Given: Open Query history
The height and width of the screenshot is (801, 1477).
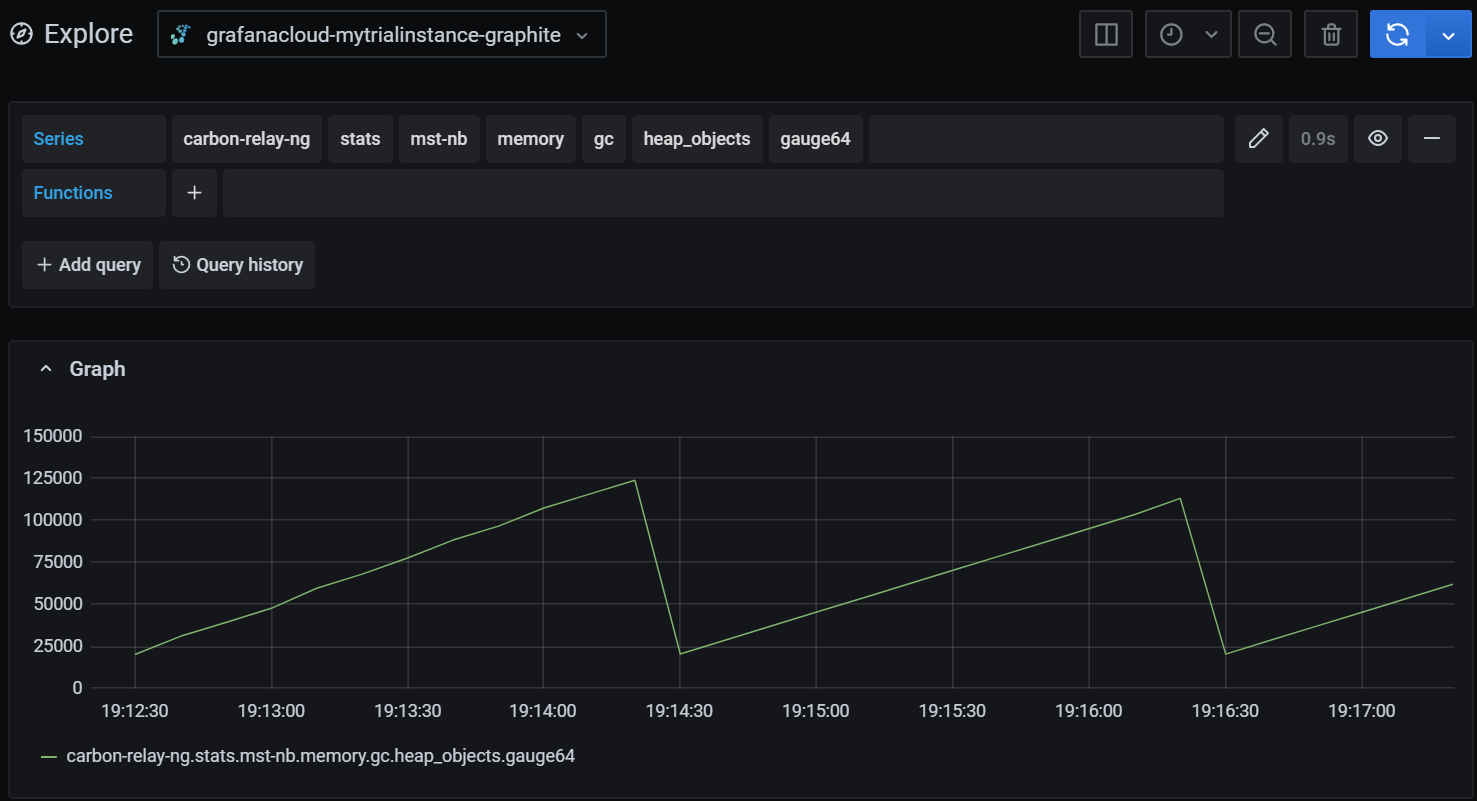Looking at the screenshot, I should (237, 264).
